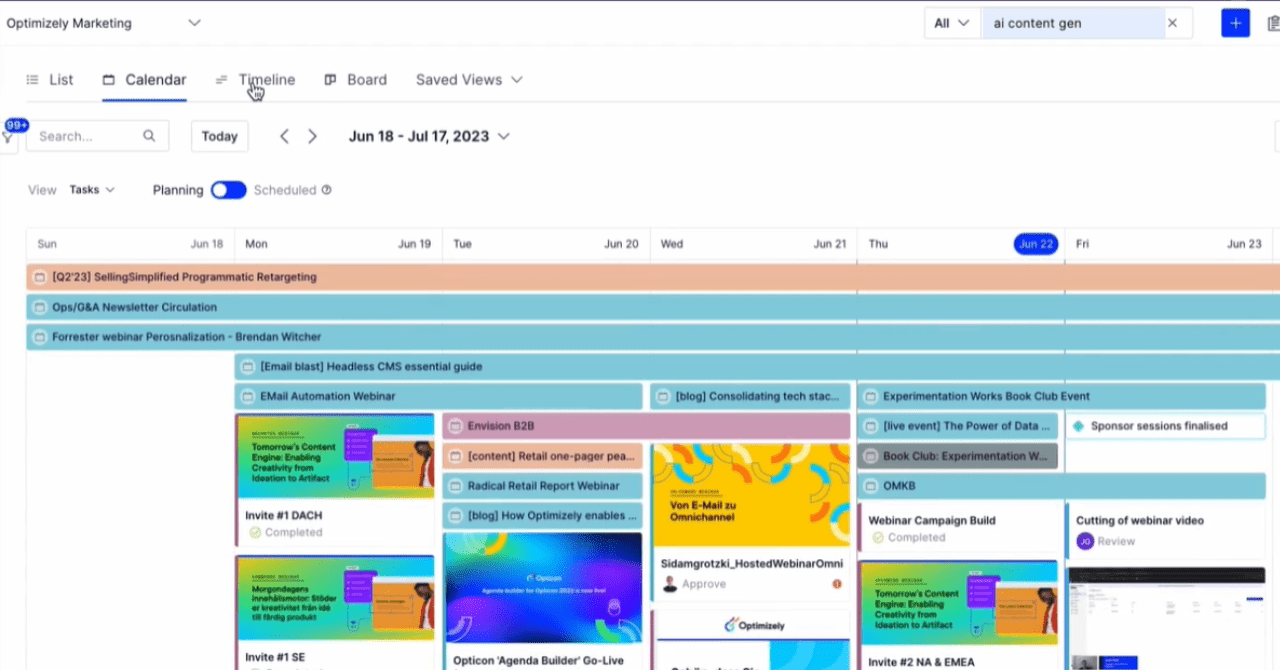Open the '[blog] How Optimizely enables' bar

[x=542, y=516]
